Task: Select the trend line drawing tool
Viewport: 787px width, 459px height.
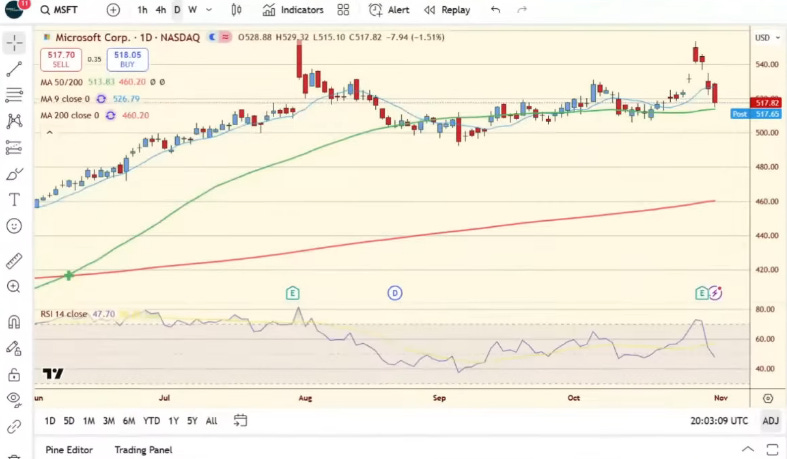Action: pos(14,69)
